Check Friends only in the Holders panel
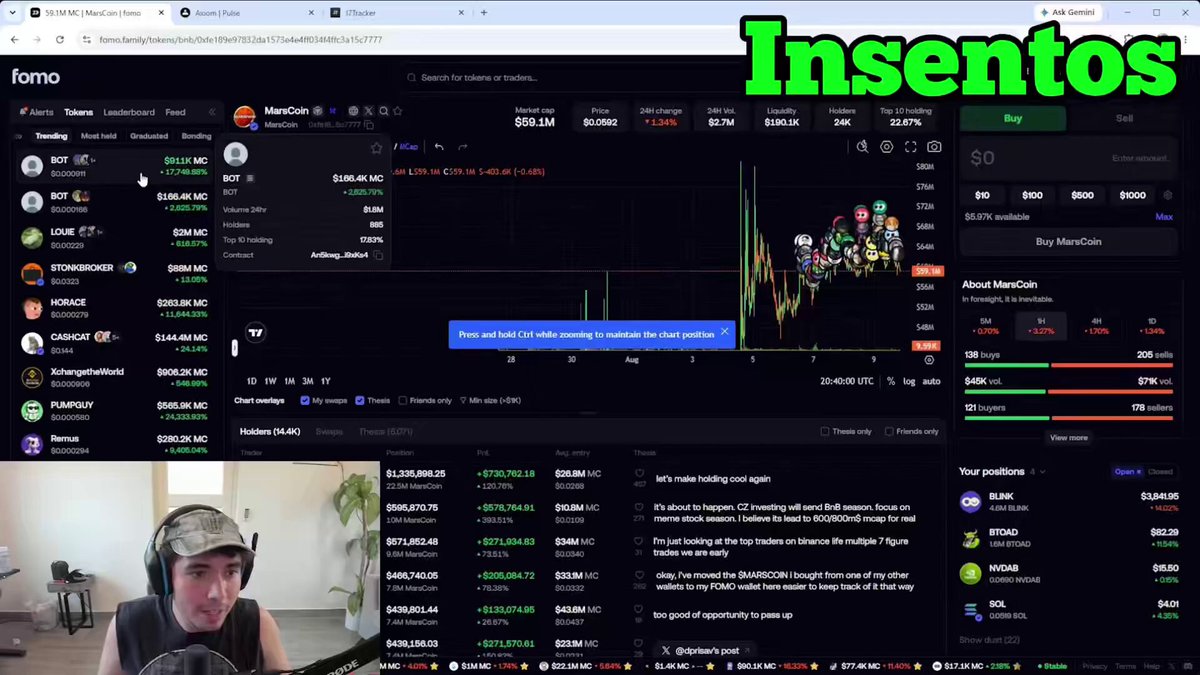Viewport: 1200px width, 675px height. point(890,431)
